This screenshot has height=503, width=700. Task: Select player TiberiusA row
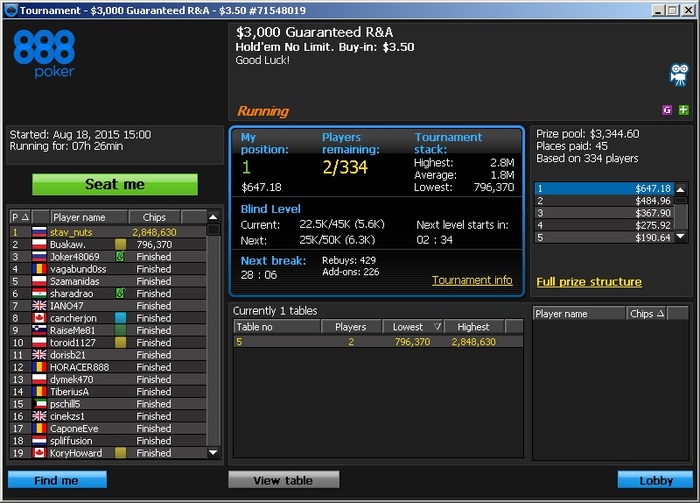108,391
